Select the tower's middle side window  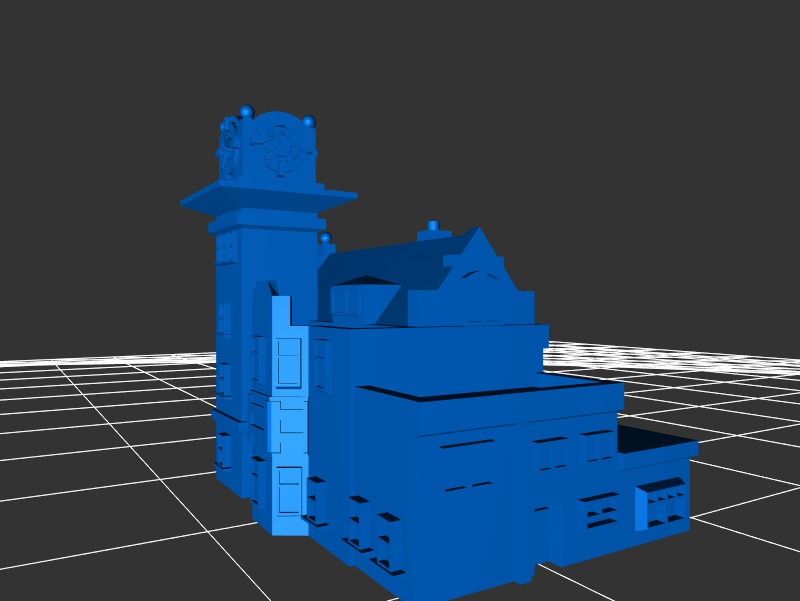pyautogui.click(x=224, y=318)
